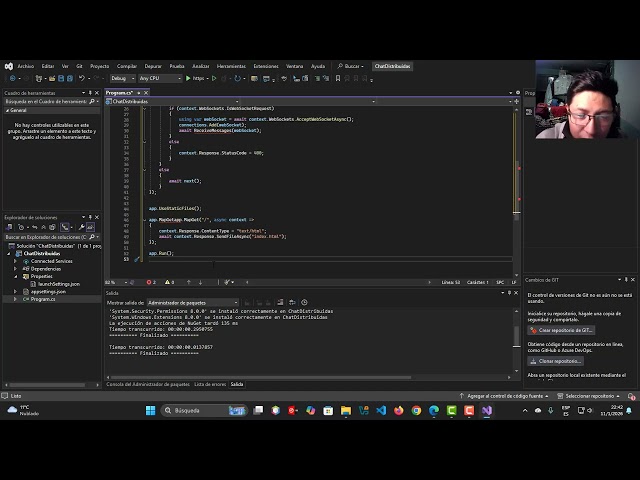Switch to the Lista de errores tab
The image size is (640, 480).
tap(210, 384)
